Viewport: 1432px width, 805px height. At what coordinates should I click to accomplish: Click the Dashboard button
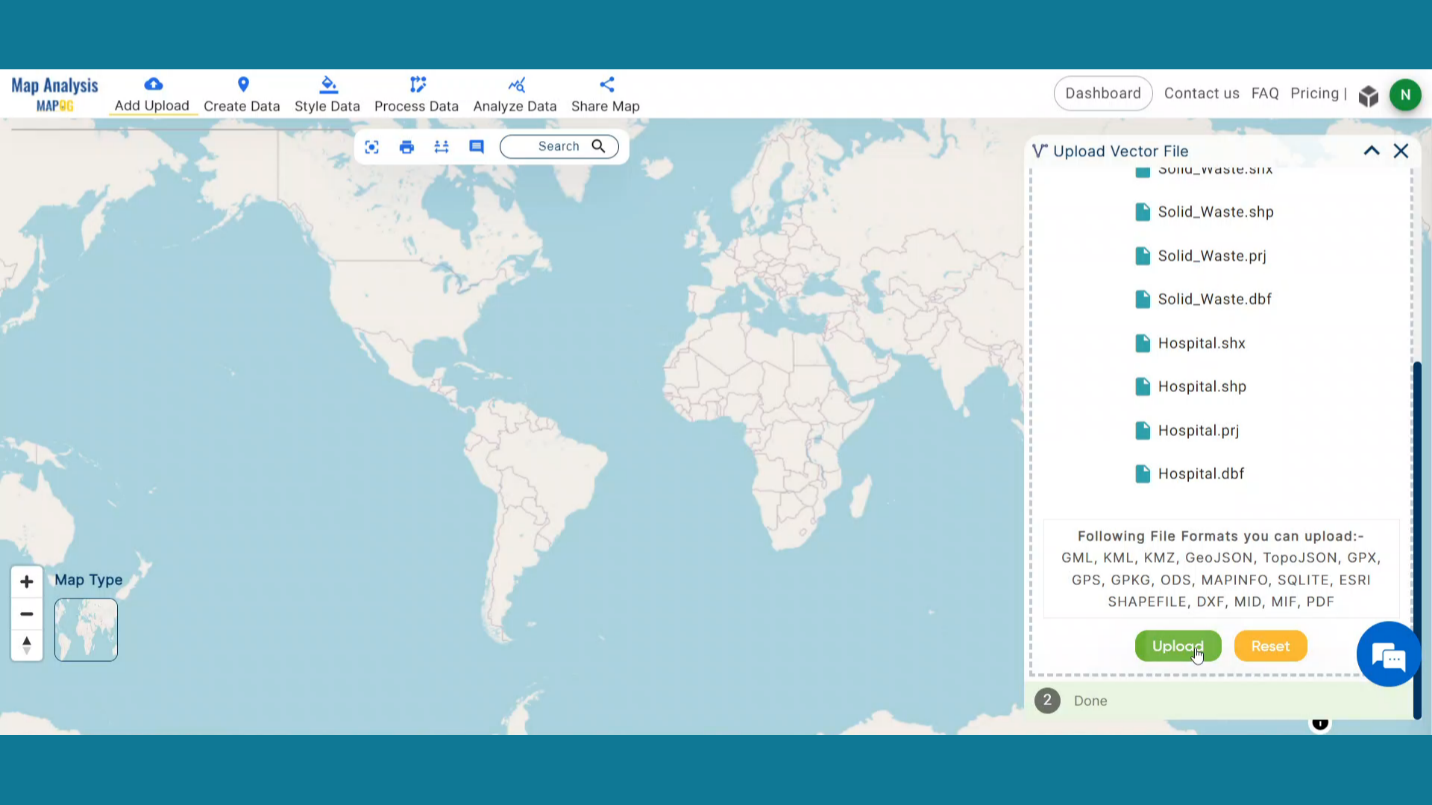click(1103, 93)
